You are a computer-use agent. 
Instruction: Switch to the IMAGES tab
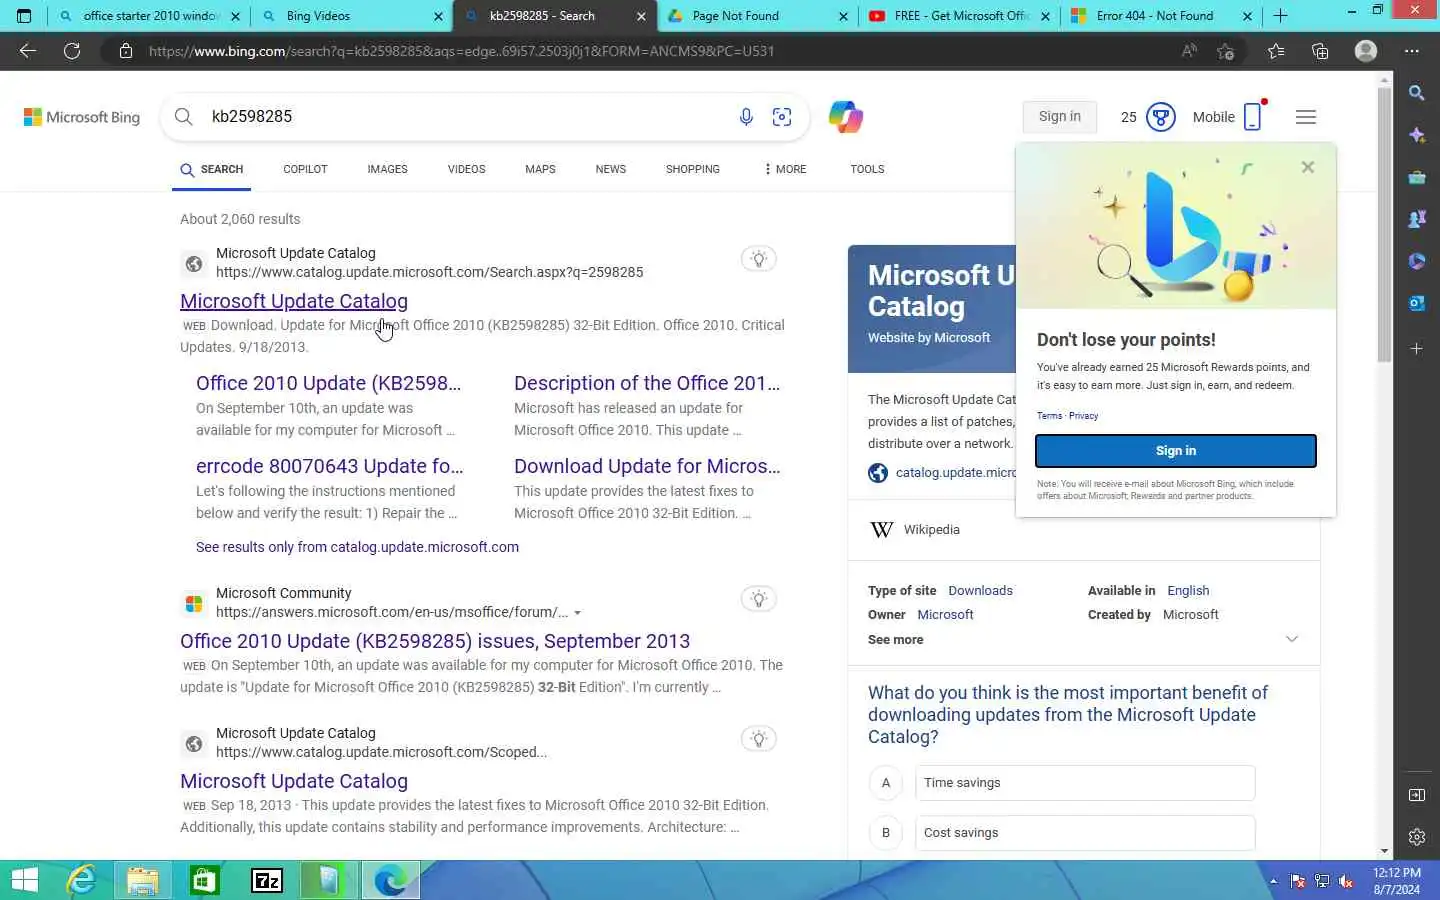click(387, 169)
